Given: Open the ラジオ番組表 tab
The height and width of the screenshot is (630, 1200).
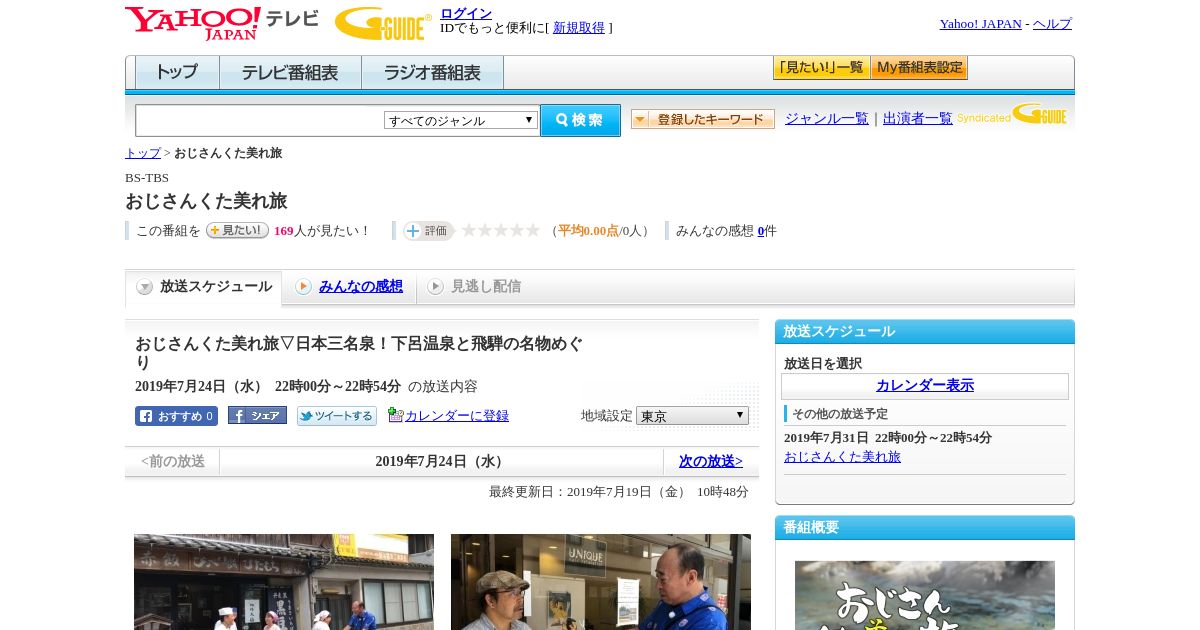Looking at the screenshot, I should (433, 73).
